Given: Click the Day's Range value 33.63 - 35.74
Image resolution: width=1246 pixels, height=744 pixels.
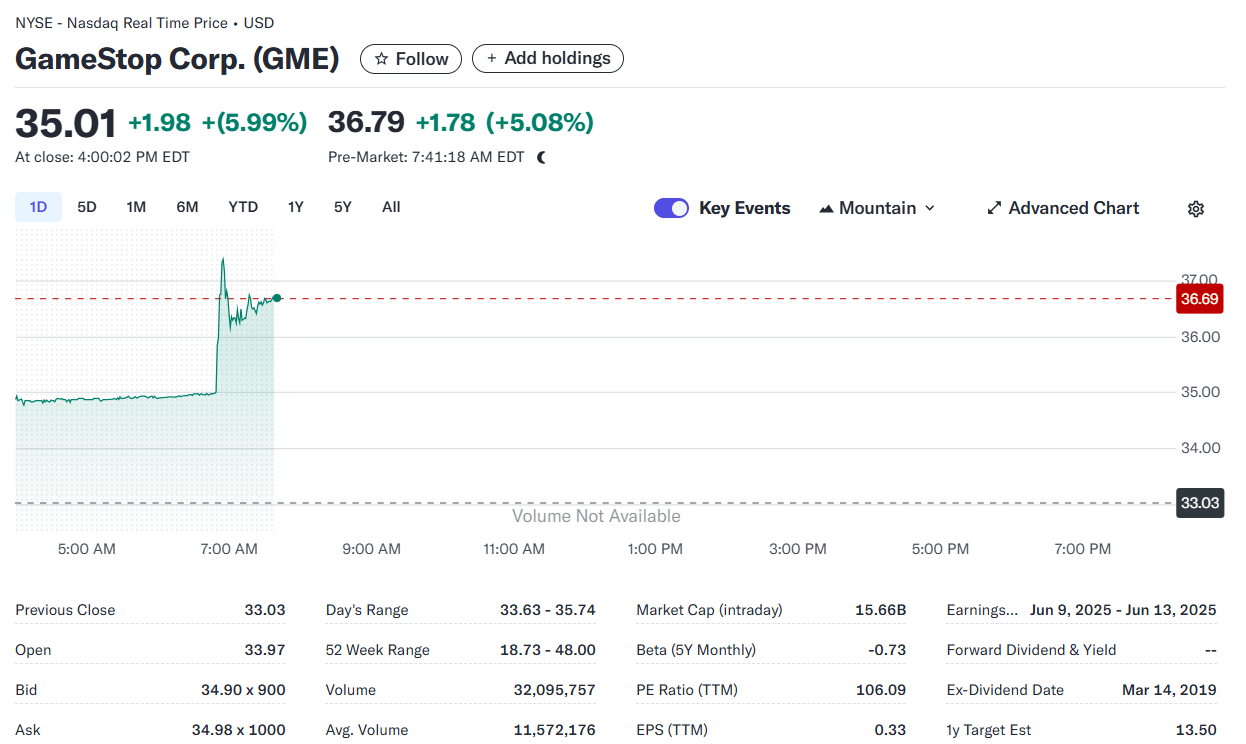Looking at the screenshot, I should point(548,610).
